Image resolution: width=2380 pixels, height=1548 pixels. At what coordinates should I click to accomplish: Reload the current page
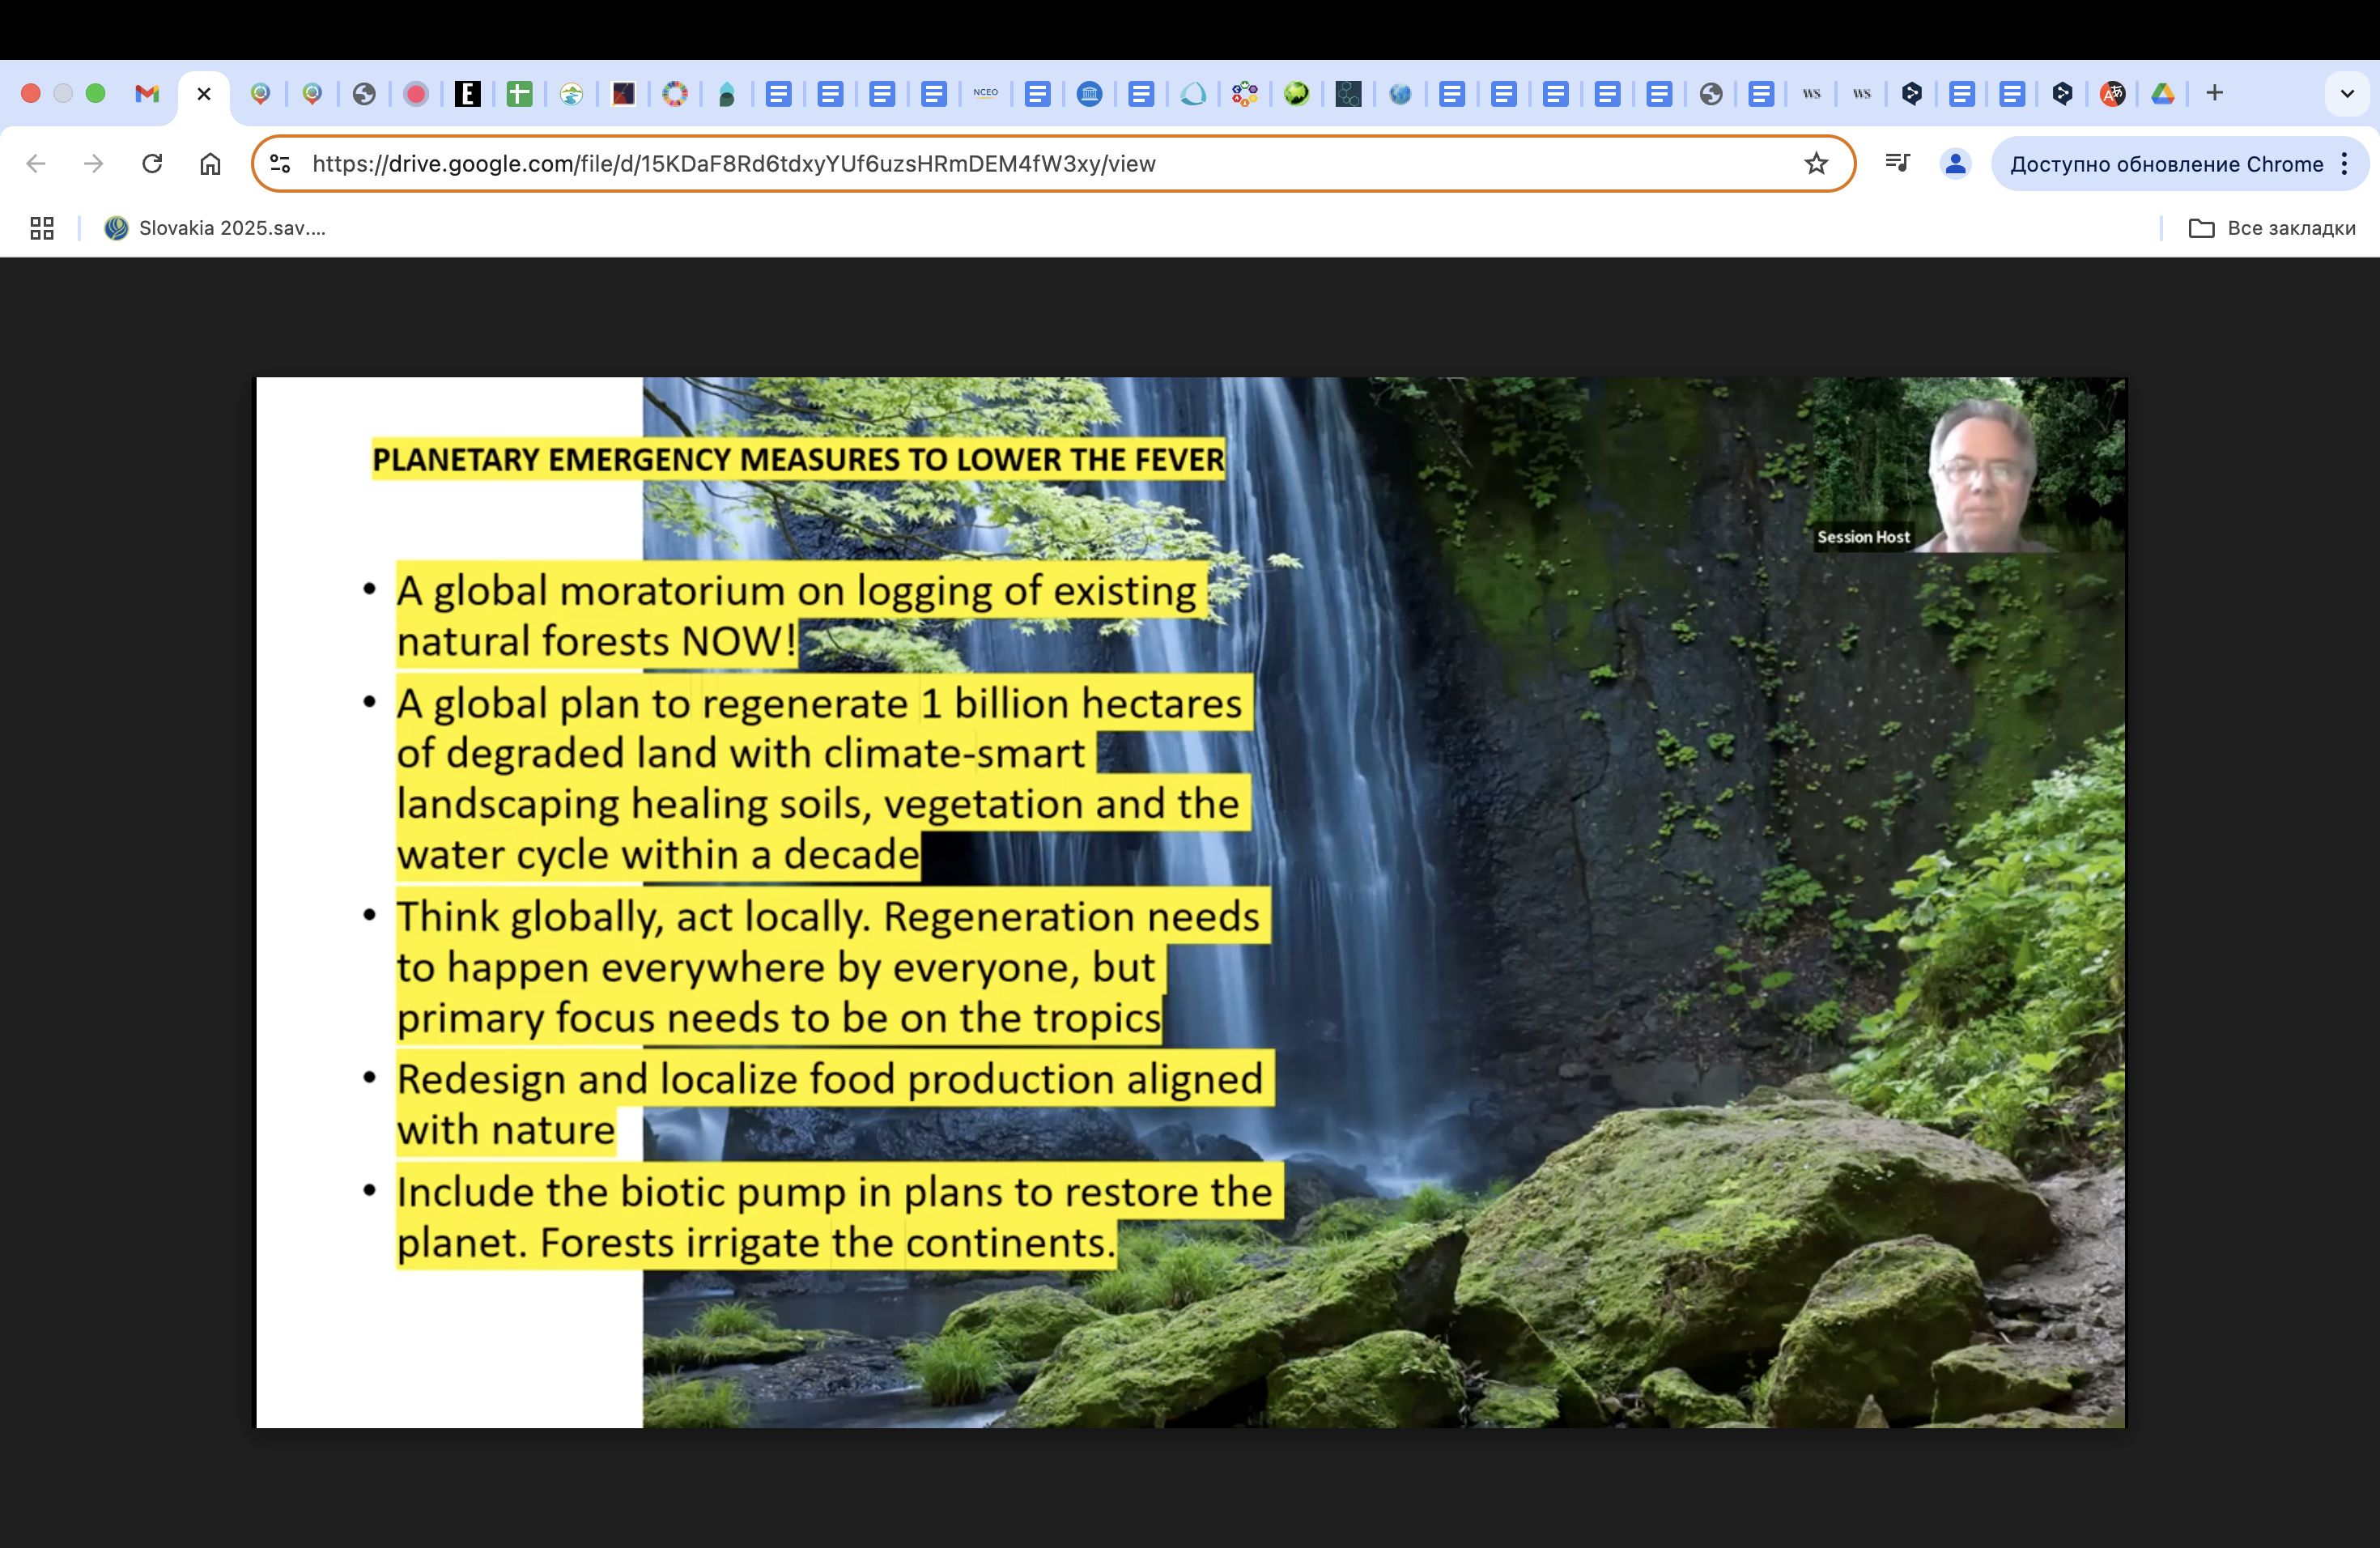pos(152,164)
